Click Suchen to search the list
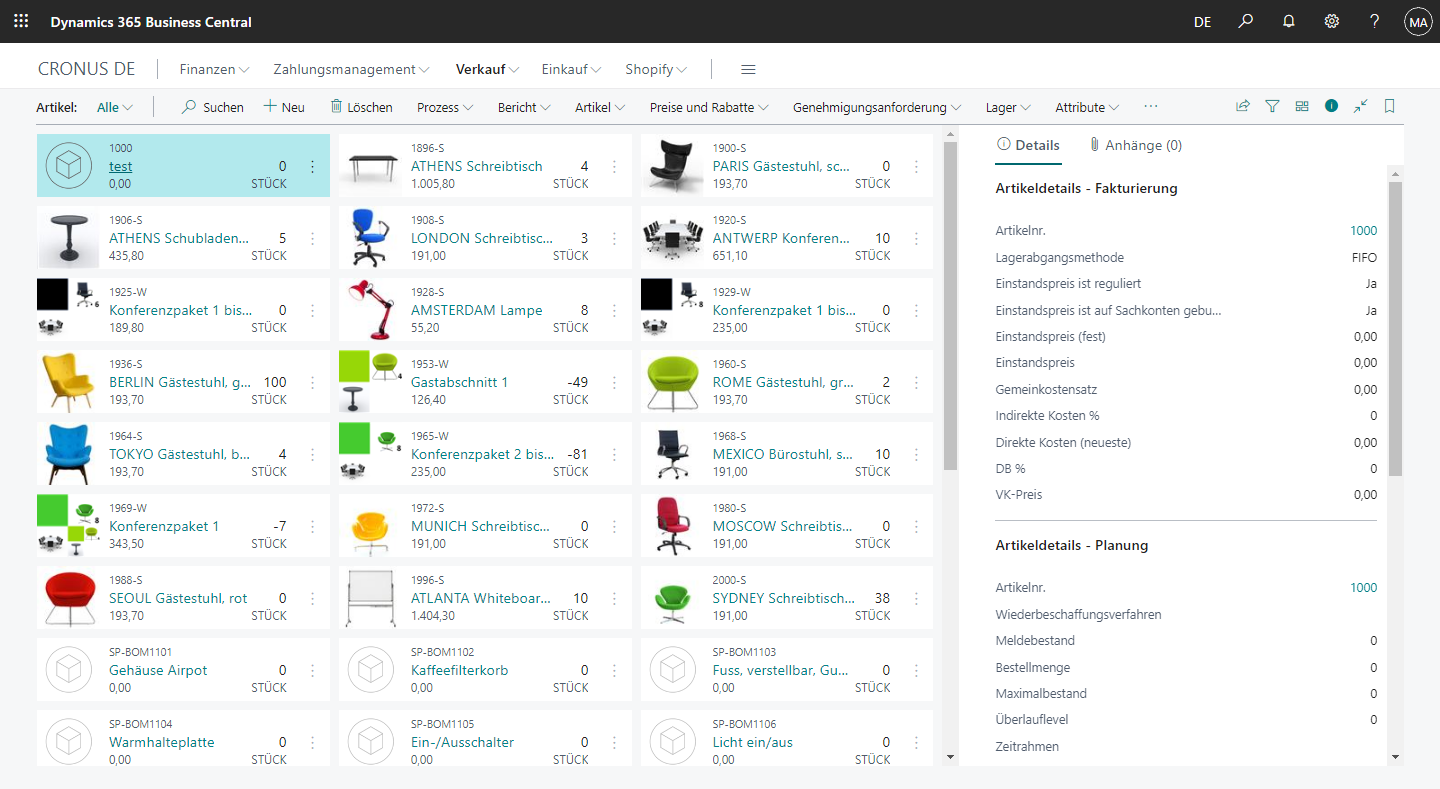The height and width of the screenshot is (789, 1440). (212, 107)
